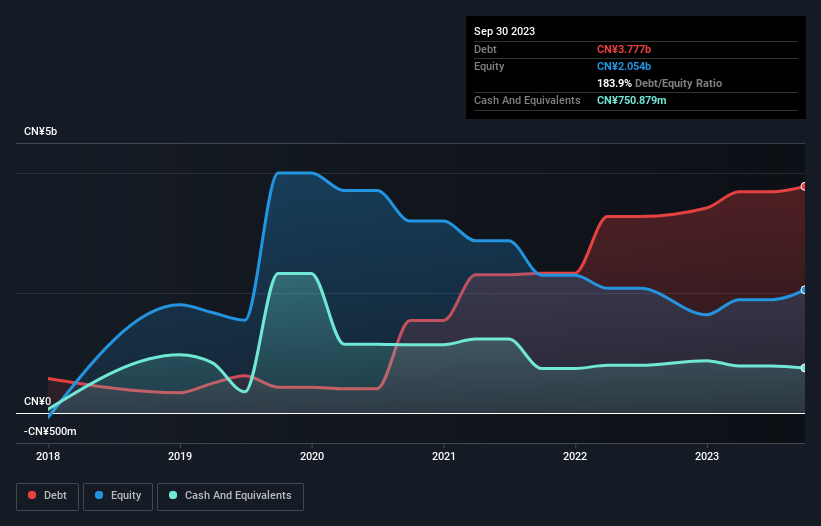Click the 2020 axis label

click(x=312, y=456)
